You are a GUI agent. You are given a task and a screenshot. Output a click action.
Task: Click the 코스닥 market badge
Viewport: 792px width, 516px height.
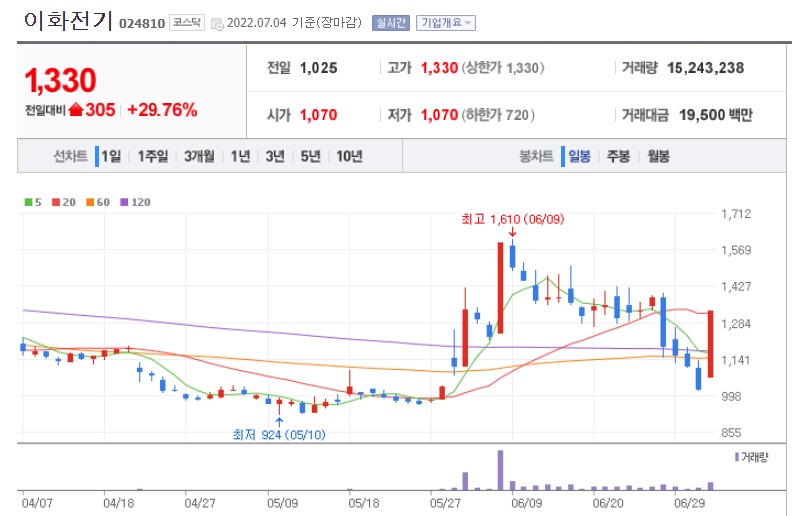(186, 22)
